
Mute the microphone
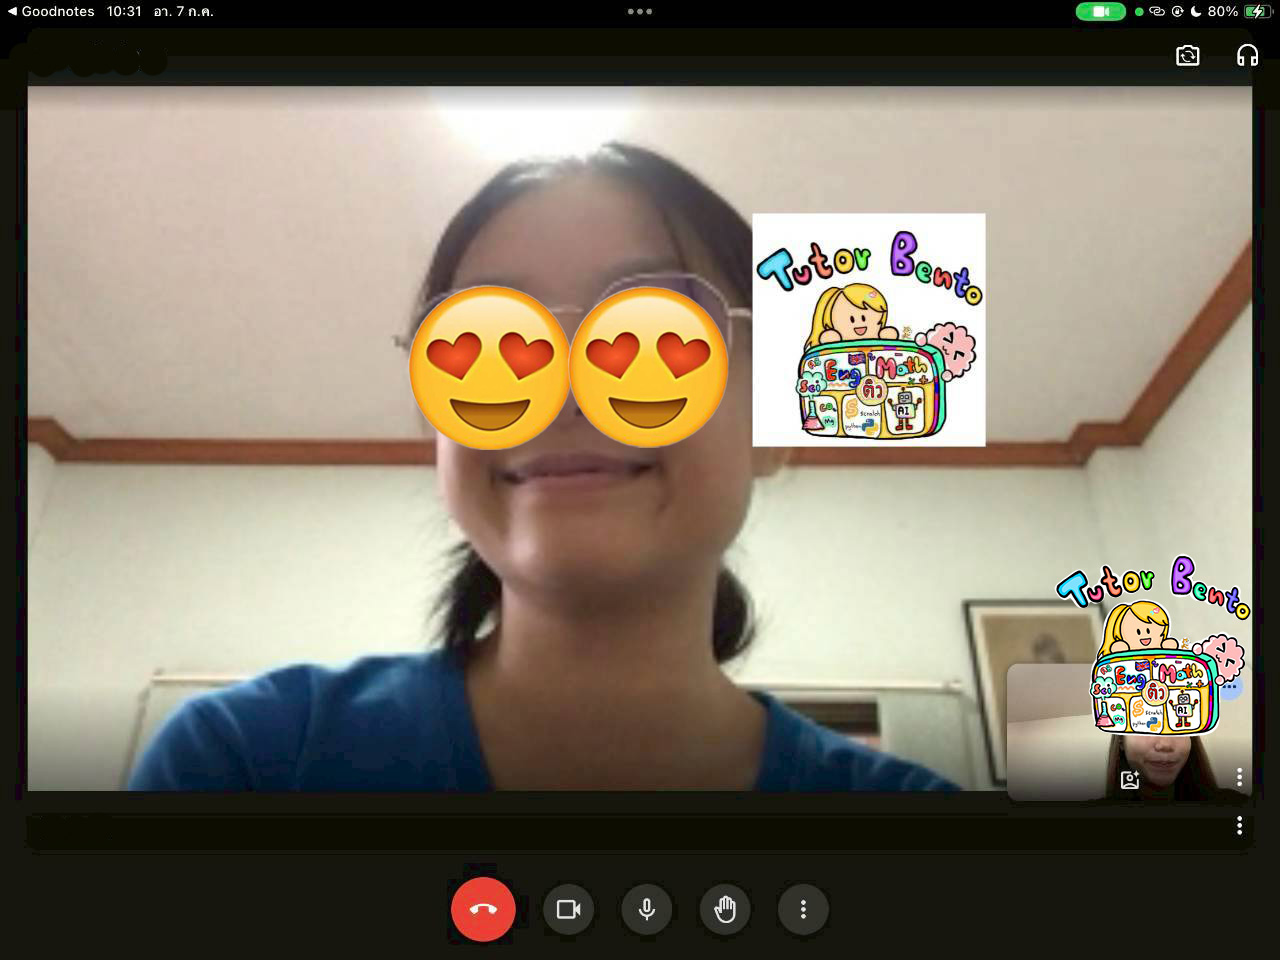coord(647,909)
